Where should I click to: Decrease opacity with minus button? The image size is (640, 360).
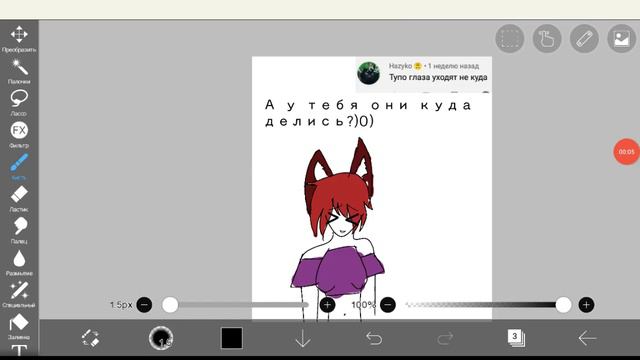coord(388,305)
